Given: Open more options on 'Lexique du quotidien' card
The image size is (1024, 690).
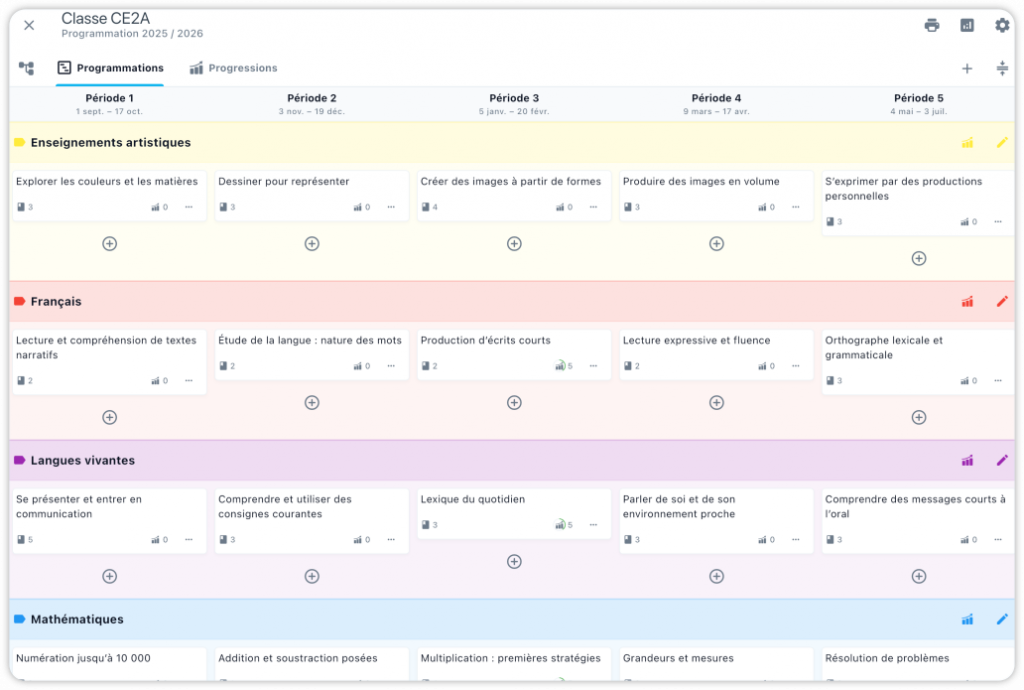Looking at the screenshot, I should tap(593, 525).
